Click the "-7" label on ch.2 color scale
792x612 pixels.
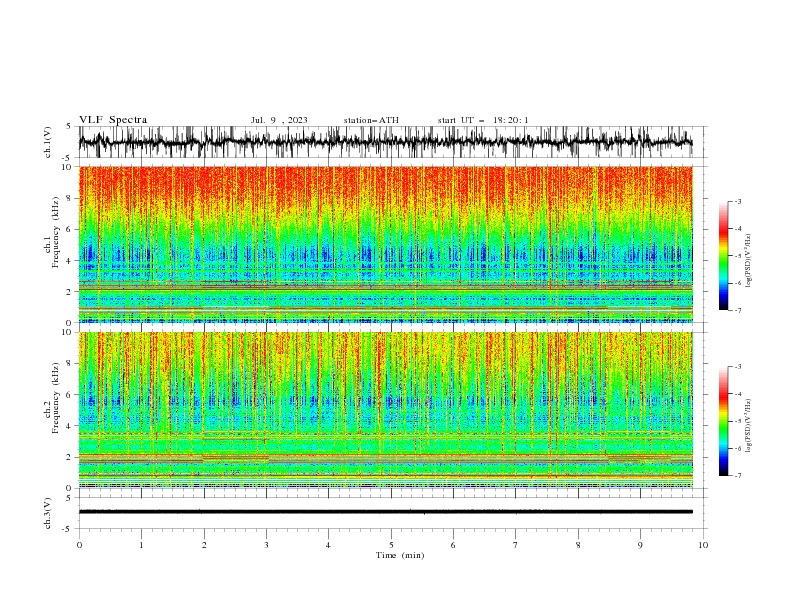(x=738, y=476)
